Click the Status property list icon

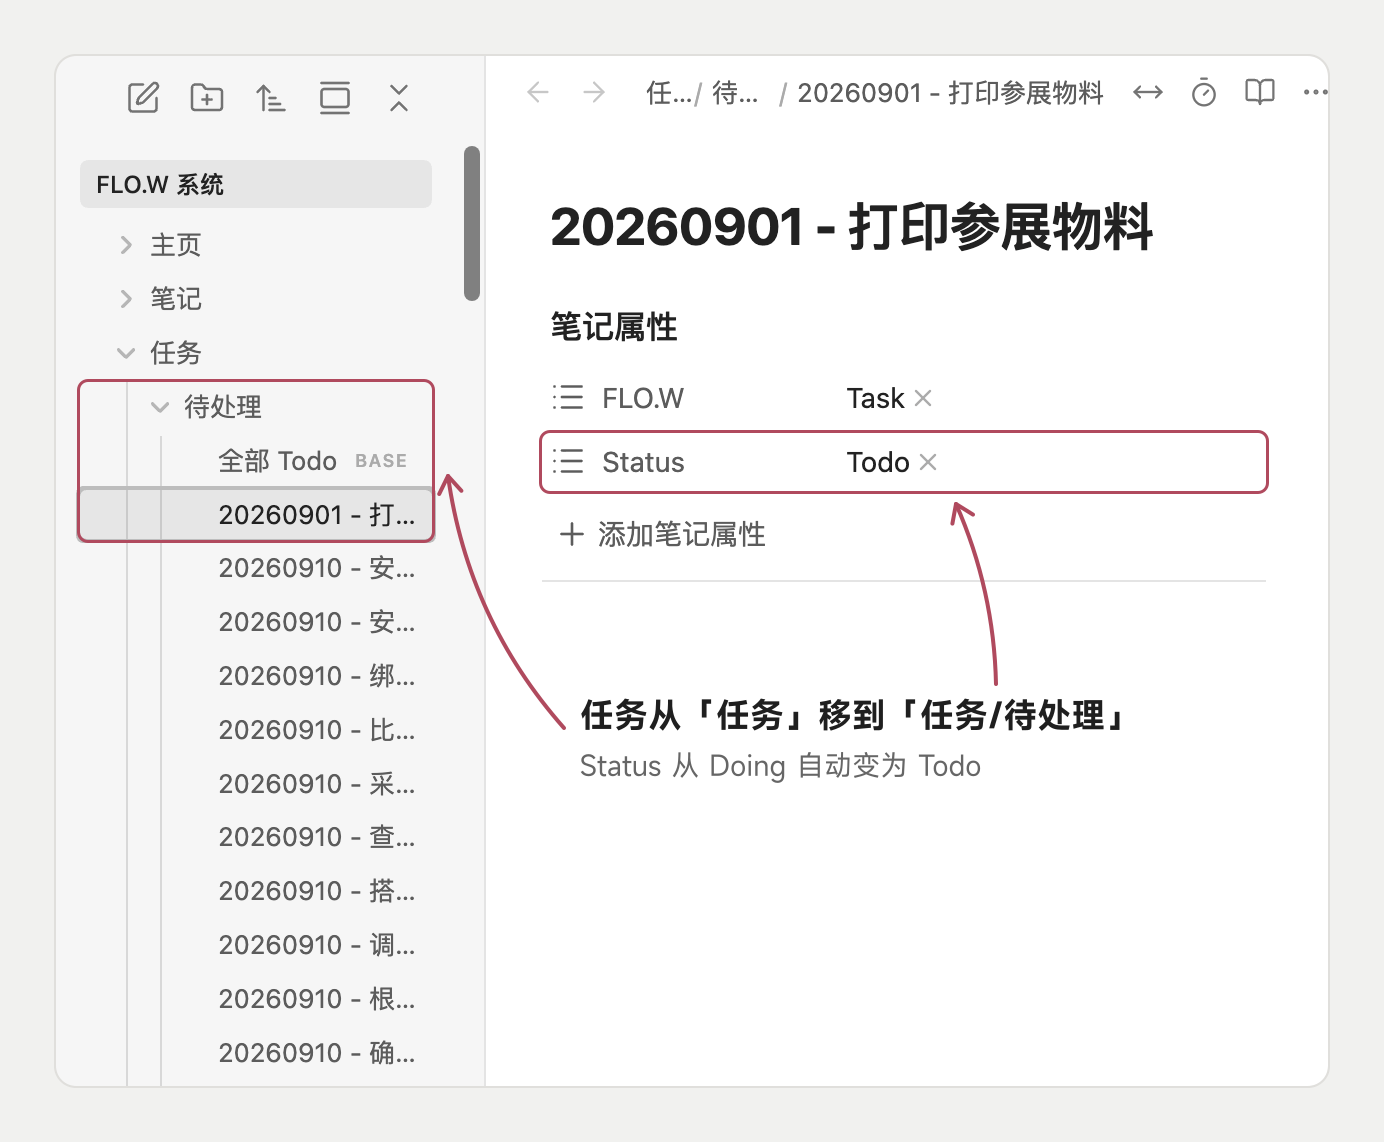point(568,462)
